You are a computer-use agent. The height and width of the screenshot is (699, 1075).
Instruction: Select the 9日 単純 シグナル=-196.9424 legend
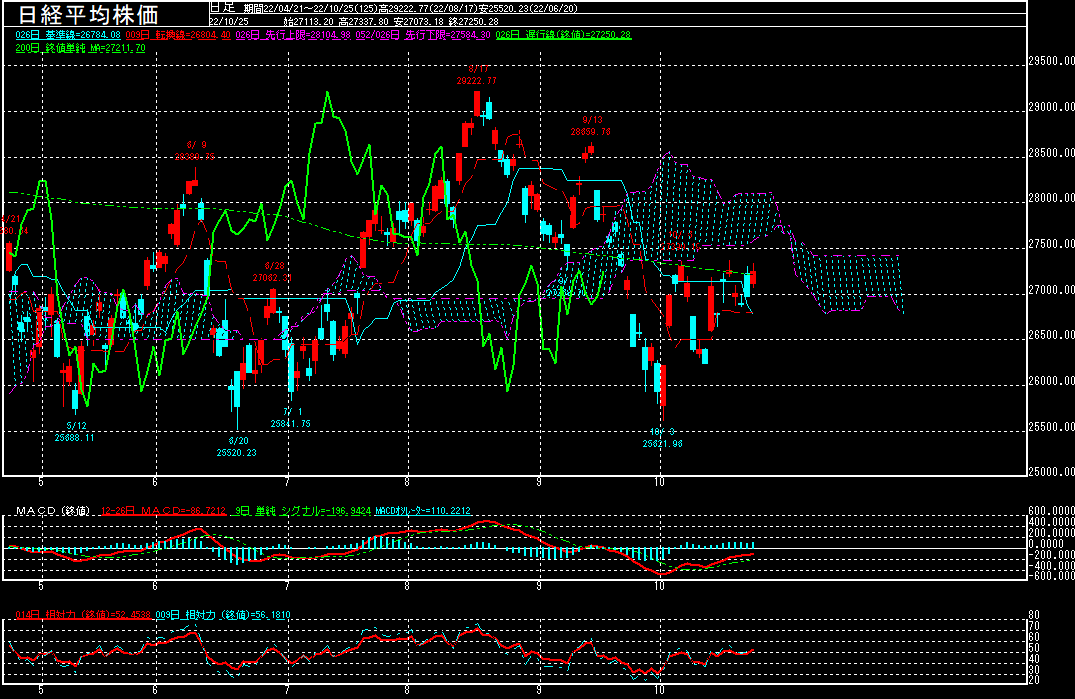302,511
